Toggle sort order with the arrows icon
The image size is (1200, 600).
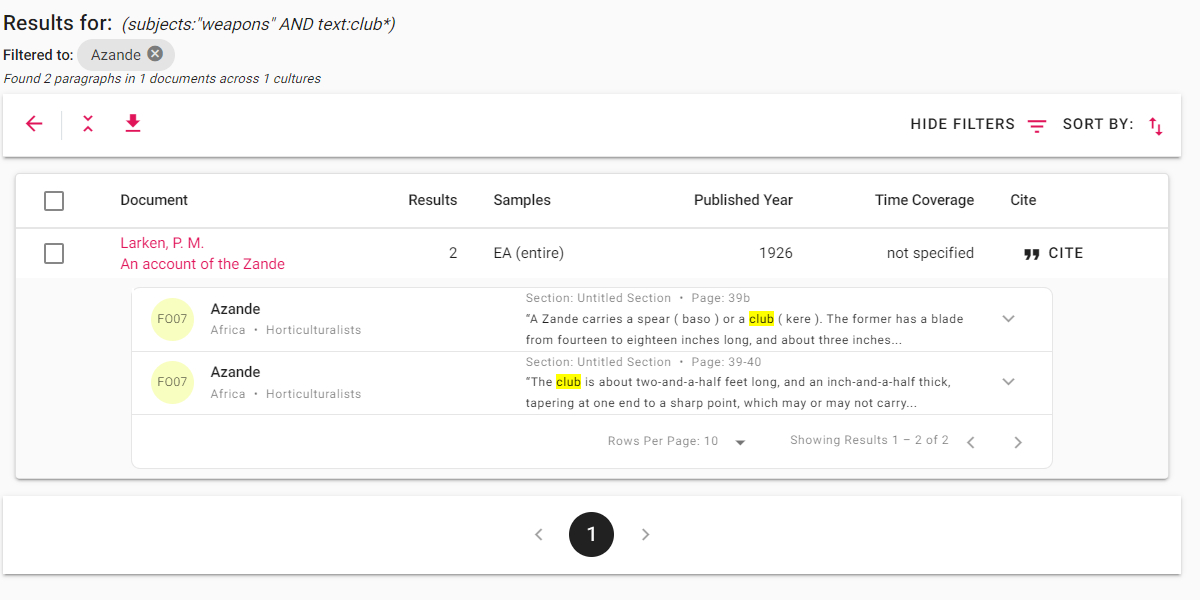1156,125
